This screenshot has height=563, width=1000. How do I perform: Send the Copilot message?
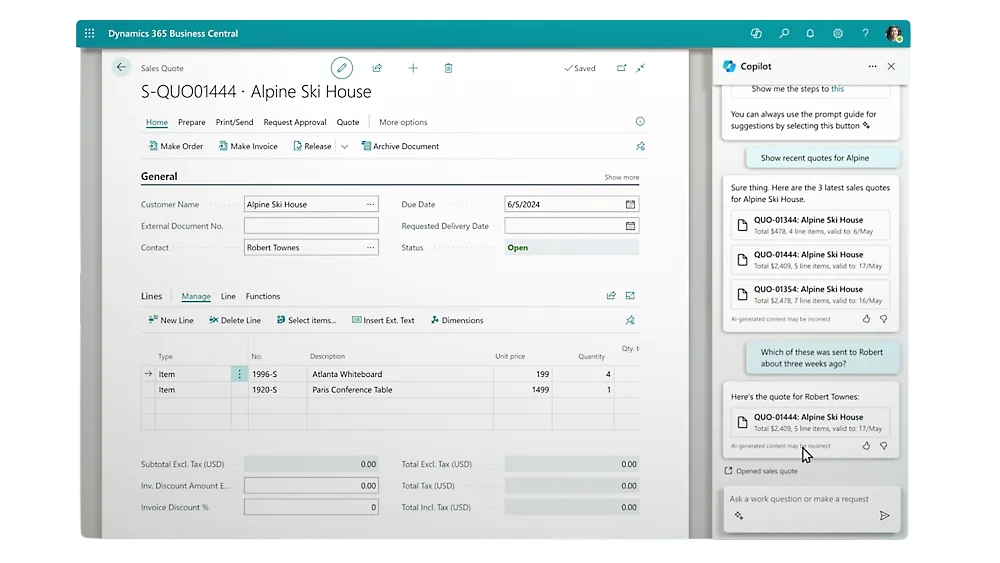pyautogui.click(x=884, y=516)
